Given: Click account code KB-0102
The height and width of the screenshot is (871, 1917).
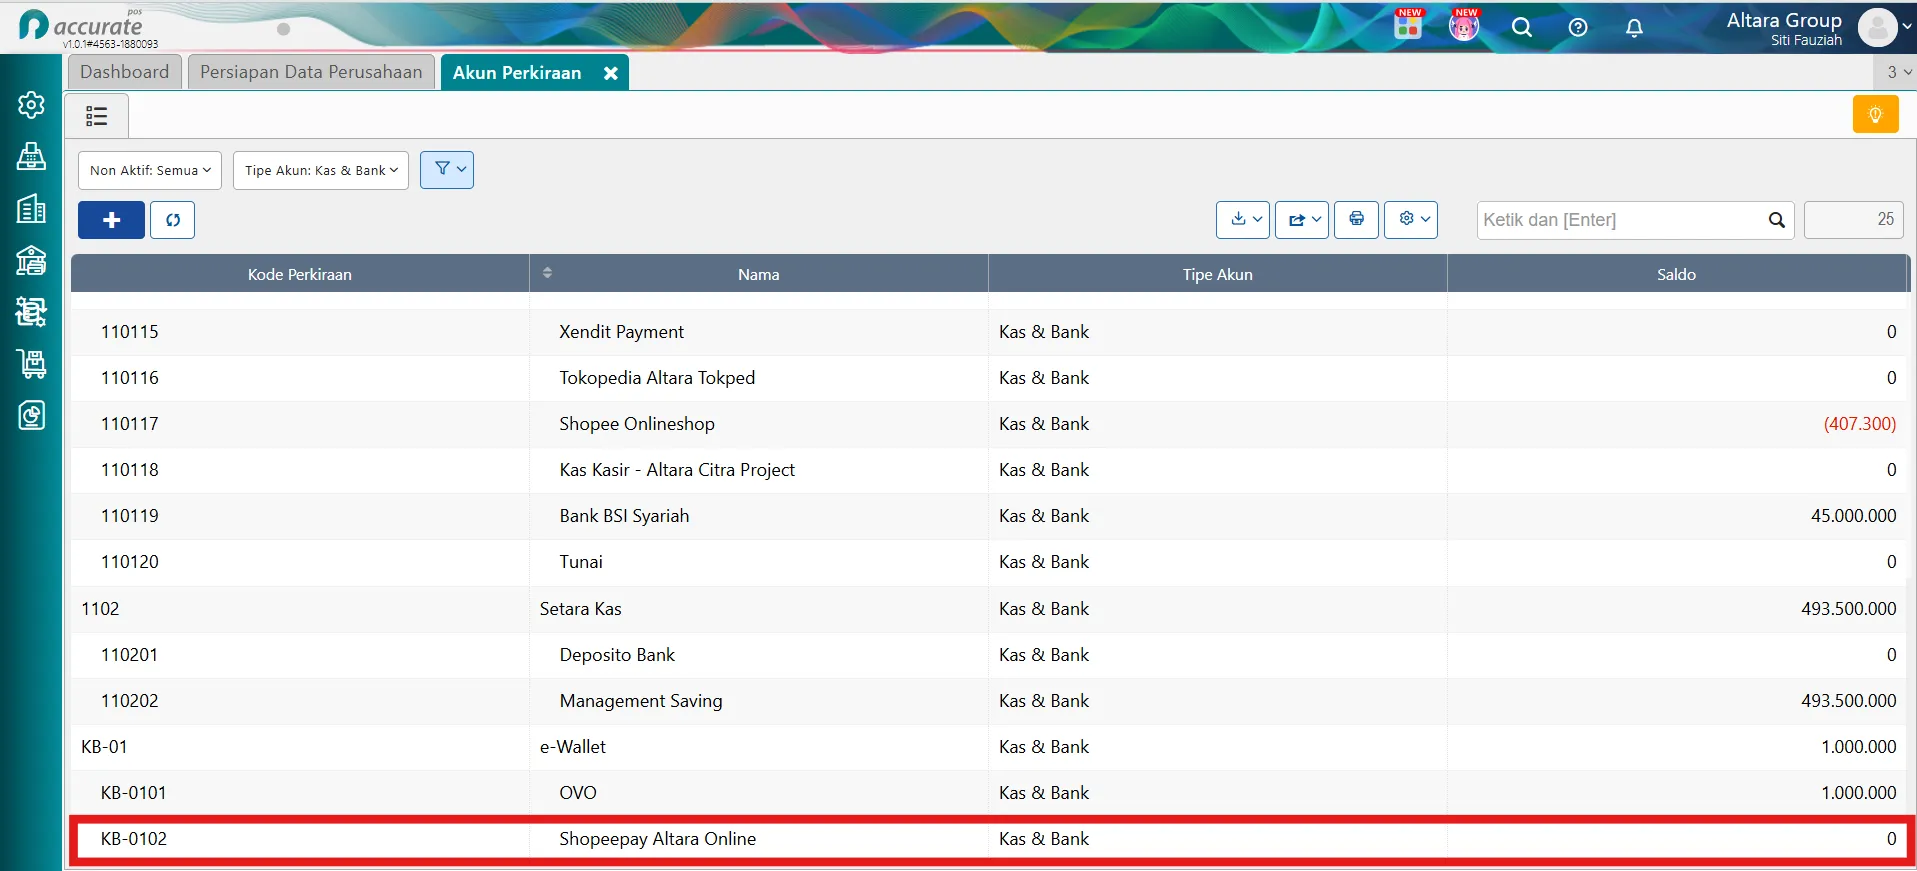Looking at the screenshot, I should [x=133, y=839].
